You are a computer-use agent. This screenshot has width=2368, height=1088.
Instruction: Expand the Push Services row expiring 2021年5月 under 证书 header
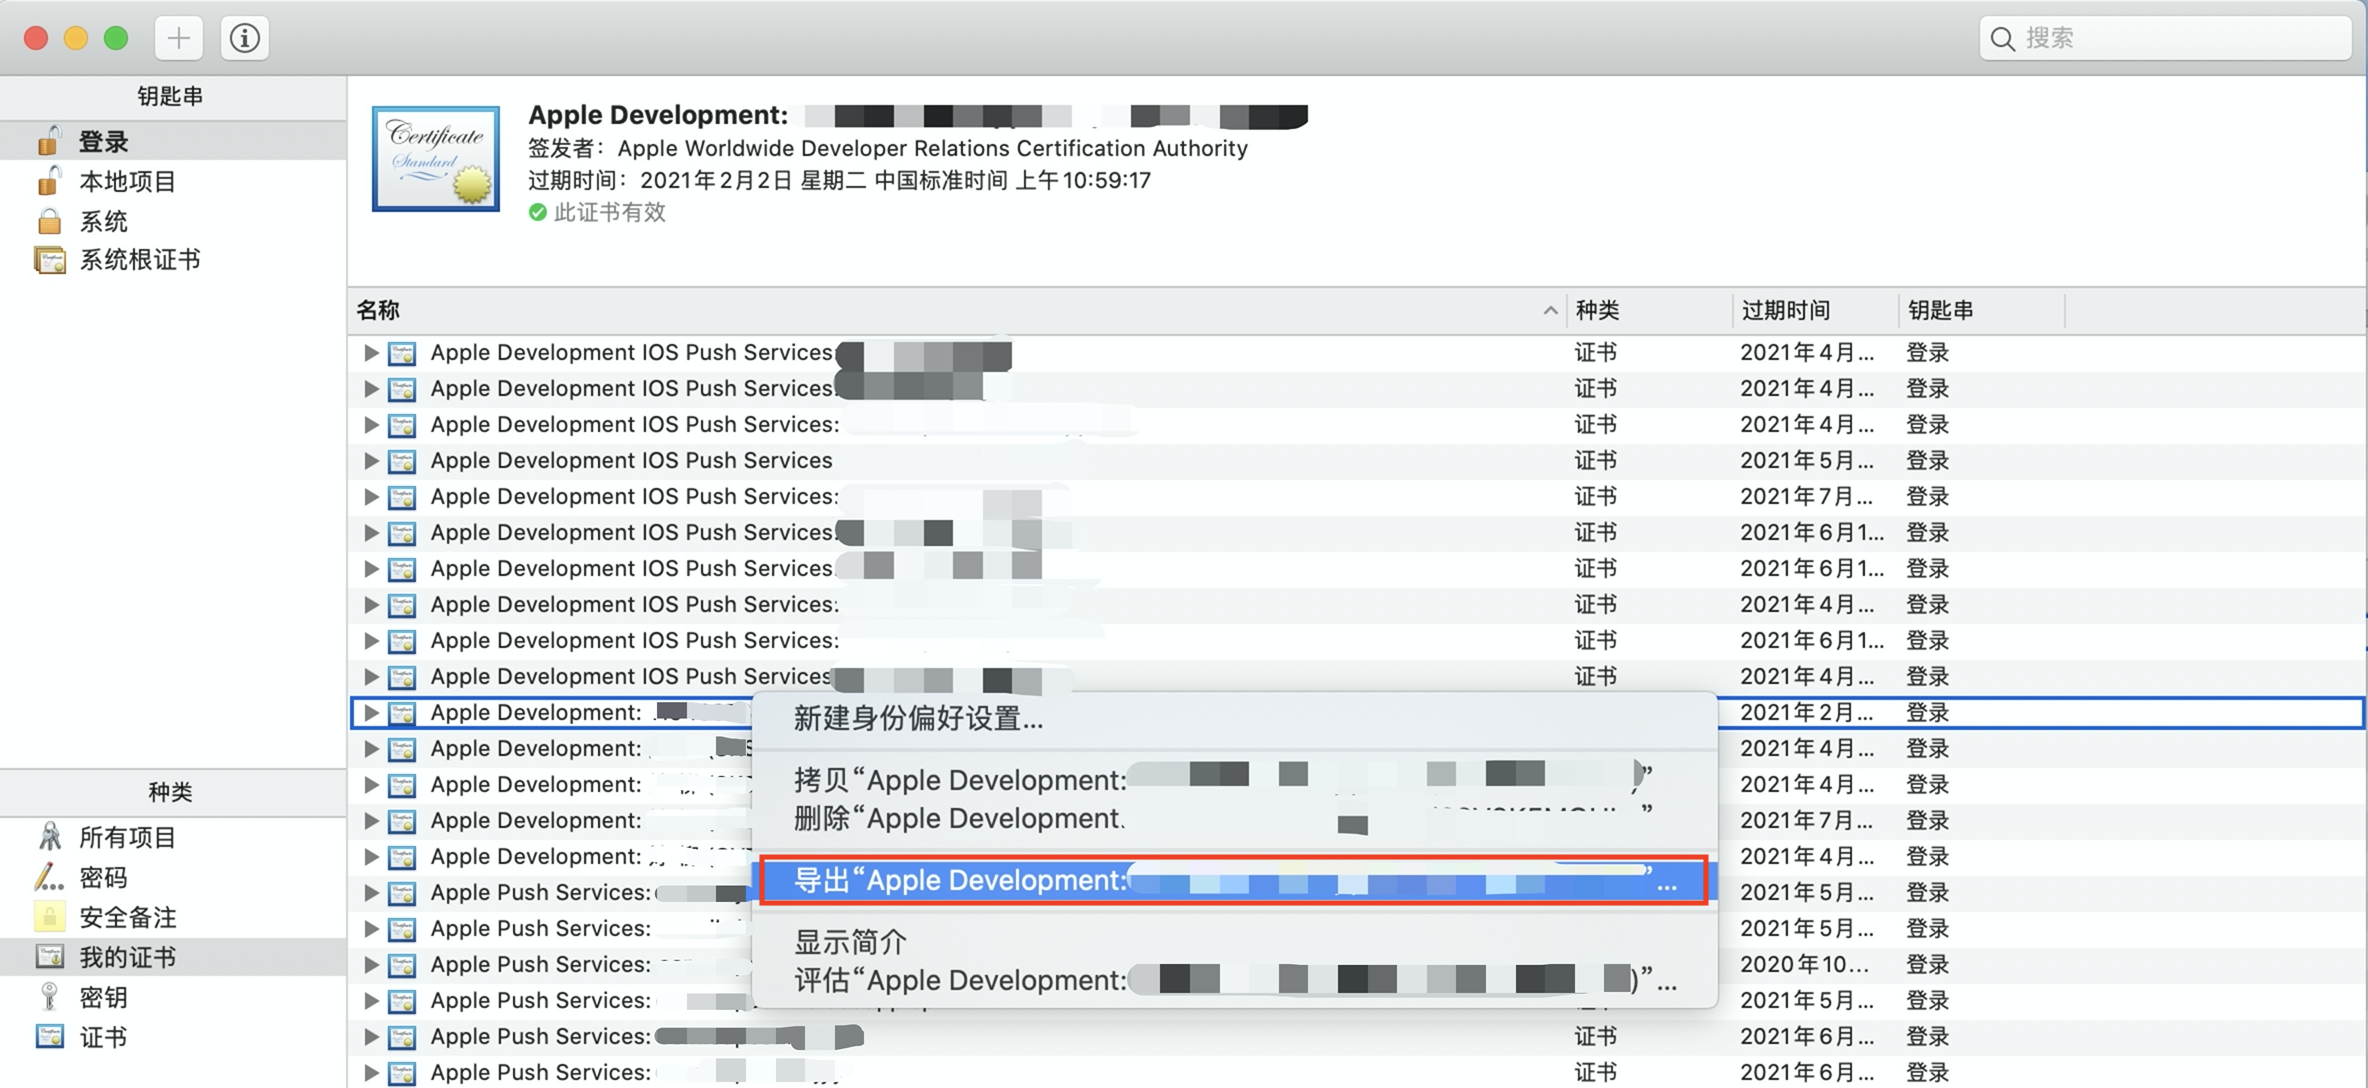point(370,460)
